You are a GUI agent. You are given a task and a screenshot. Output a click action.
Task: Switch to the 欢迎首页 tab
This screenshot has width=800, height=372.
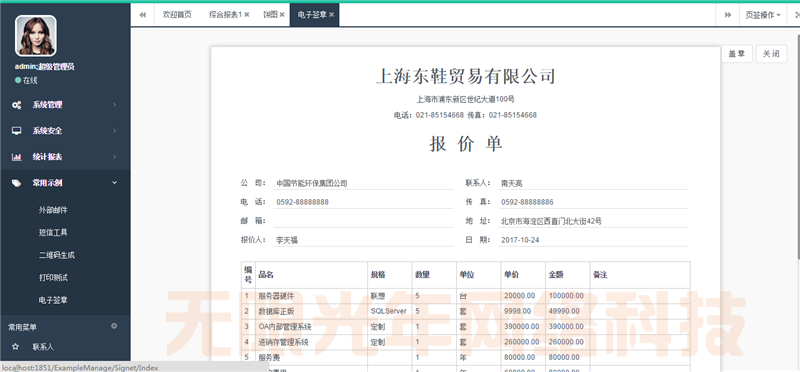[177, 15]
